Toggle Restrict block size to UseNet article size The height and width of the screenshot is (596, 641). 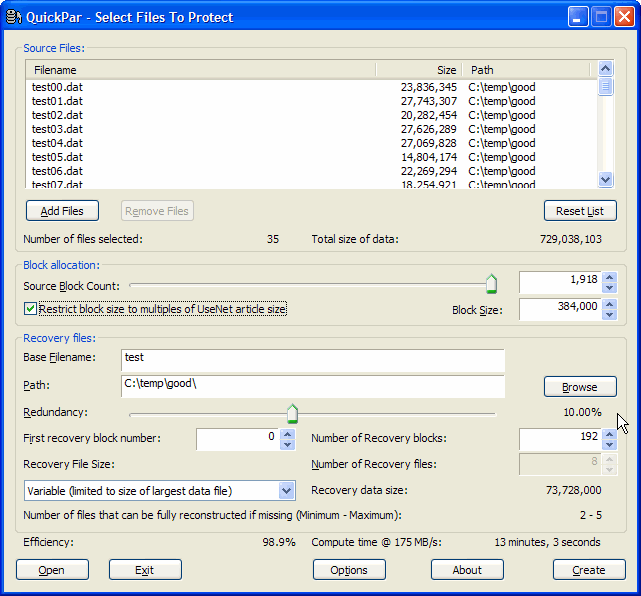coord(31,310)
